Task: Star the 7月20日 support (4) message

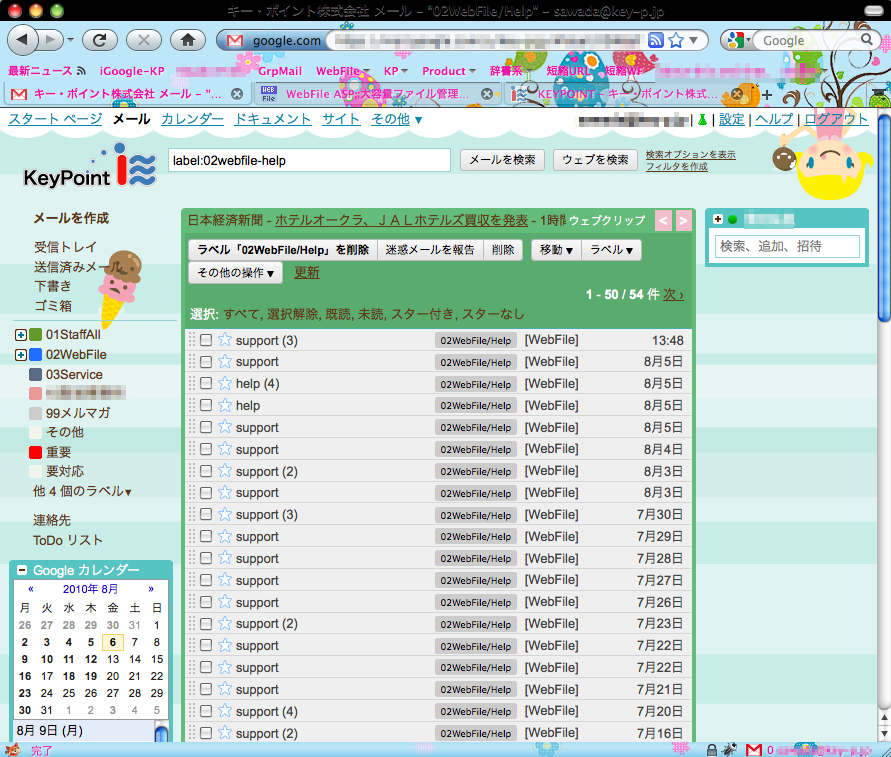Action: [225, 711]
